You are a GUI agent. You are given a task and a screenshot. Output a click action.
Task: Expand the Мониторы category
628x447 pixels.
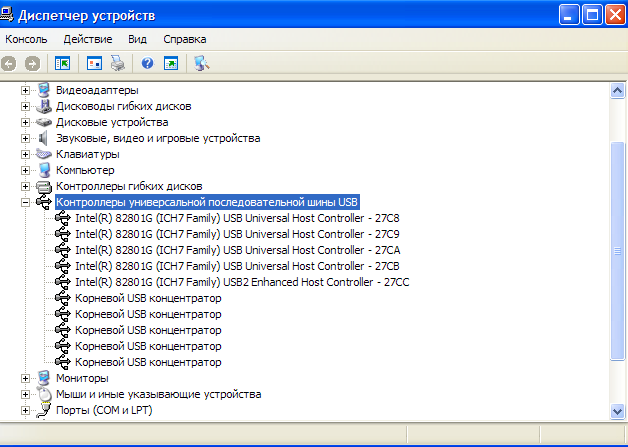(x=26, y=378)
